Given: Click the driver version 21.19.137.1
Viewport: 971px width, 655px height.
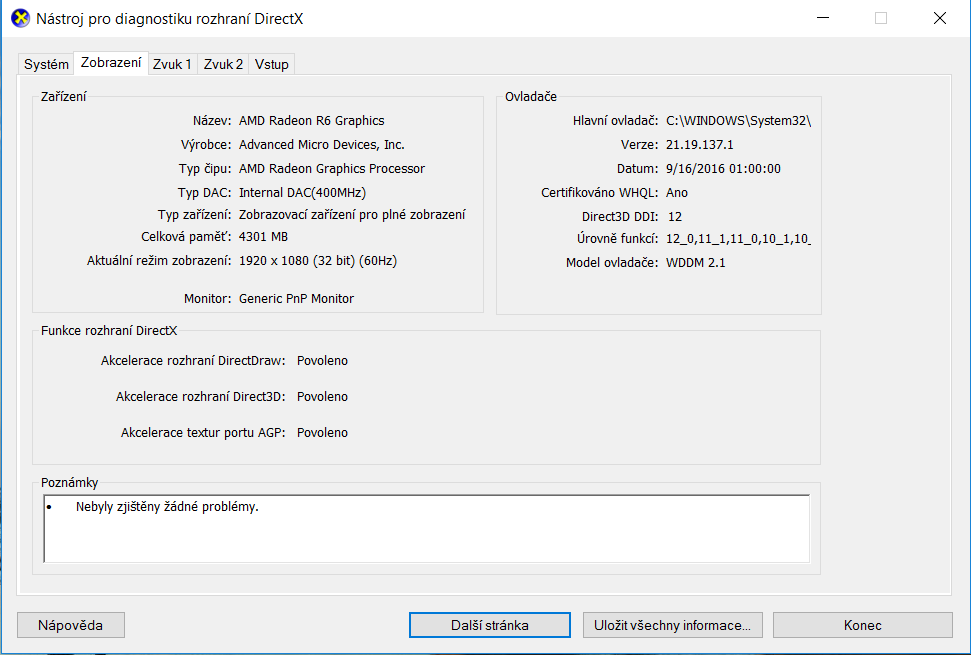Looking at the screenshot, I should pyautogui.click(x=699, y=145).
